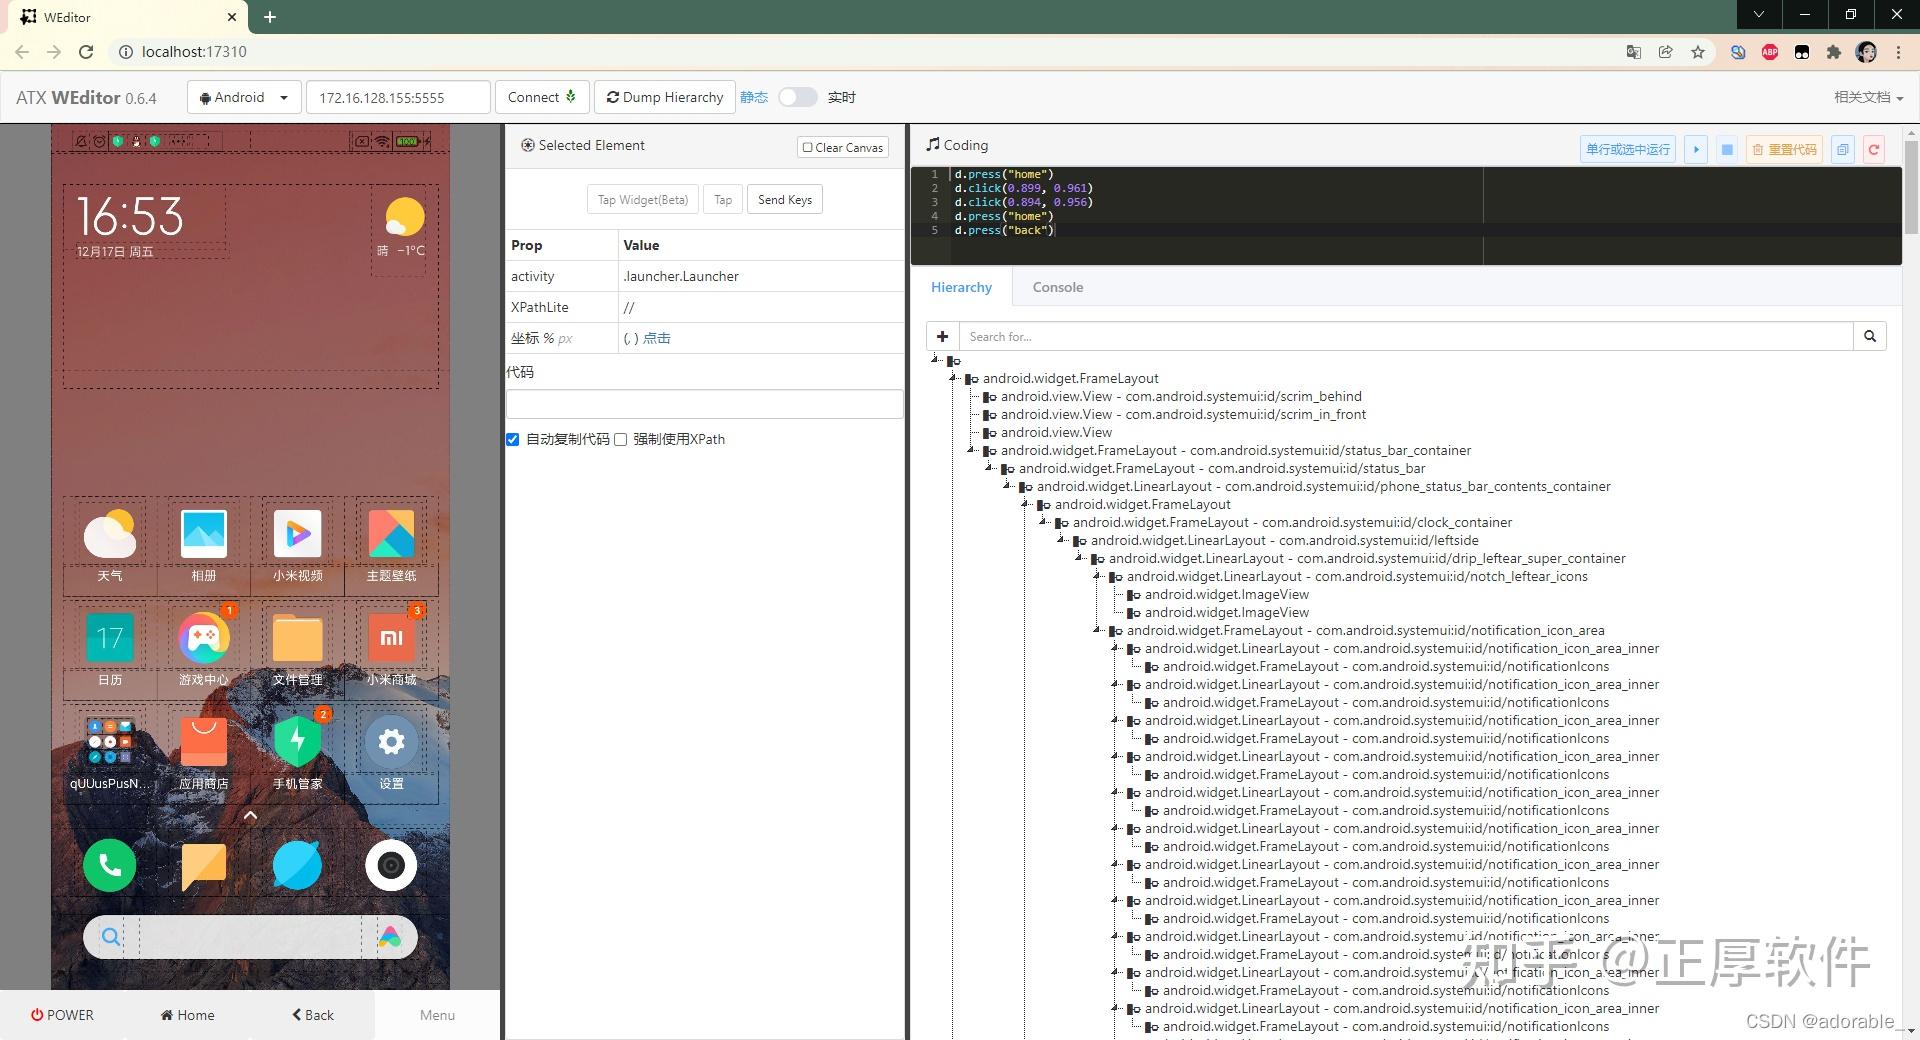Image resolution: width=1920 pixels, height=1040 pixels.
Task: Open the Android platform dropdown
Action: [244, 97]
